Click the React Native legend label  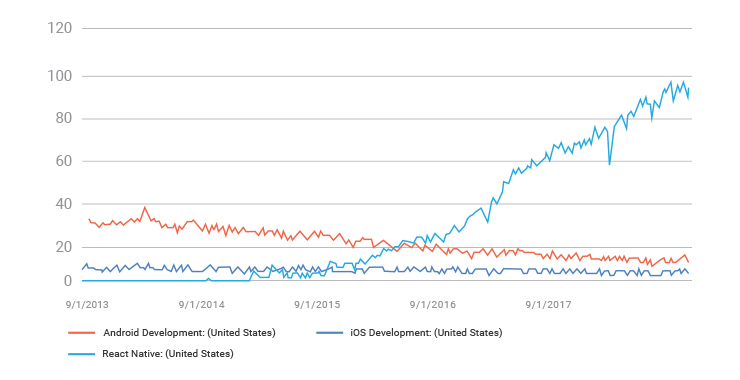point(168,354)
